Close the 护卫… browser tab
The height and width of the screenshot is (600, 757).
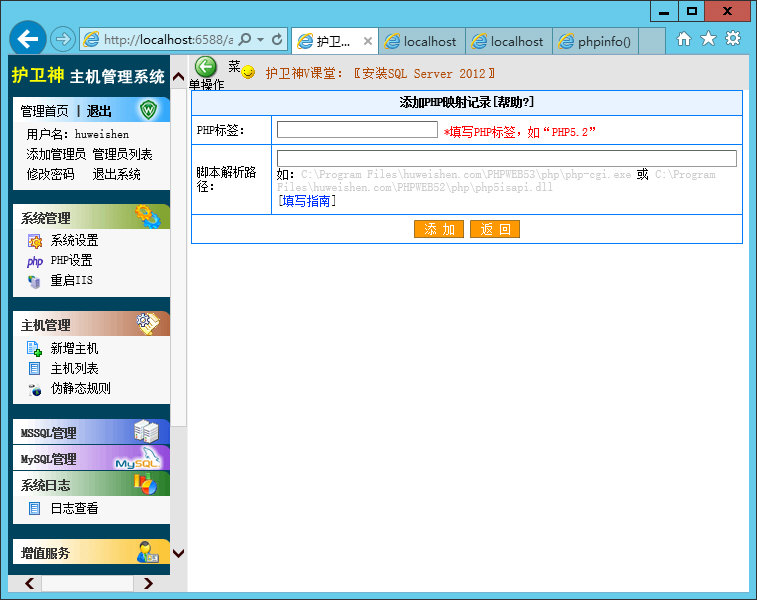point(367,42)
